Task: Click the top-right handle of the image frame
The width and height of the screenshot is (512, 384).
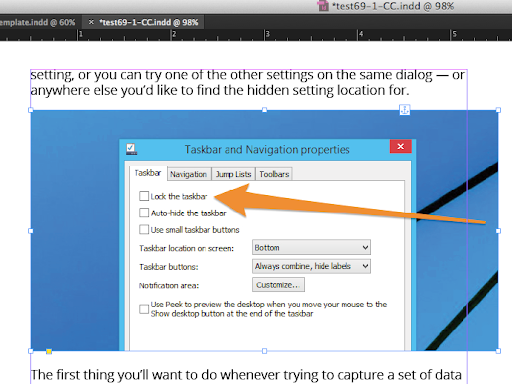Action: click(x=498, y=110)
